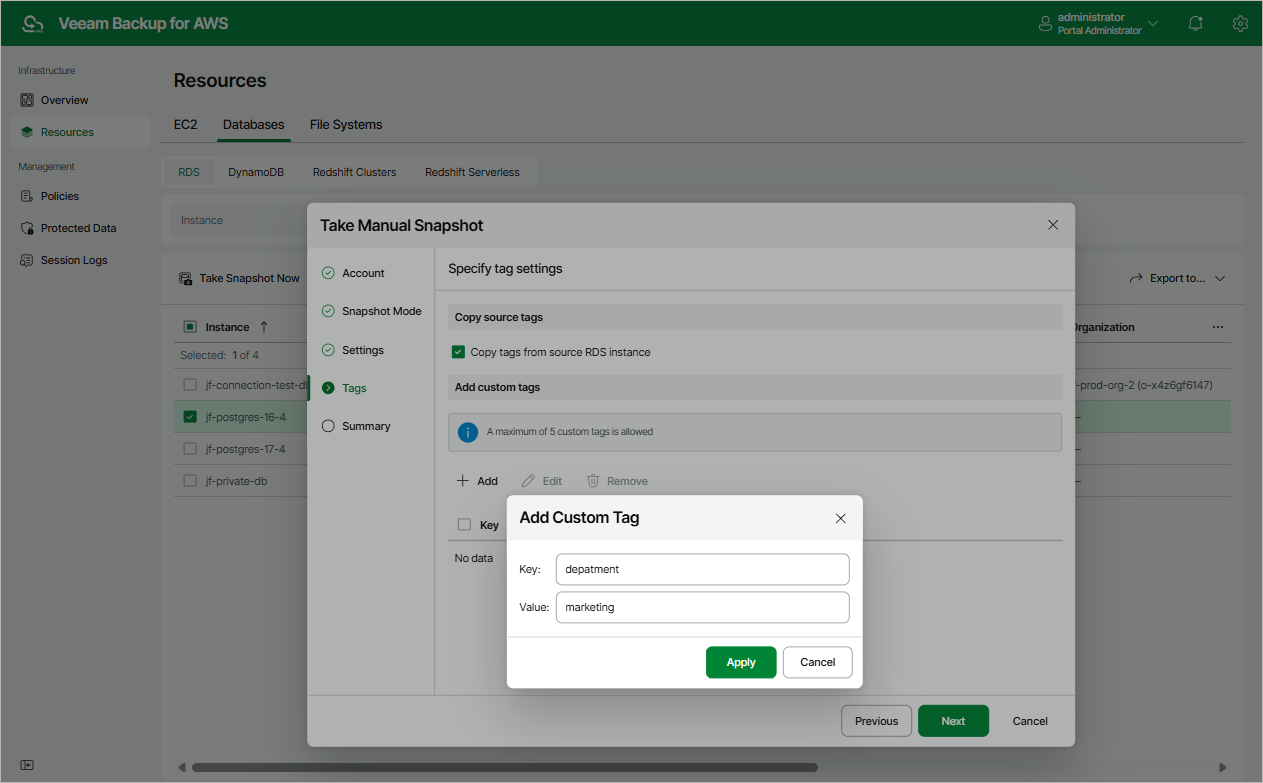Viewport: 1263px width, 783px height.
Task: Select Overview in the Infrastructure sidebar
Action: pyautogui.click(x=63, y=100)
